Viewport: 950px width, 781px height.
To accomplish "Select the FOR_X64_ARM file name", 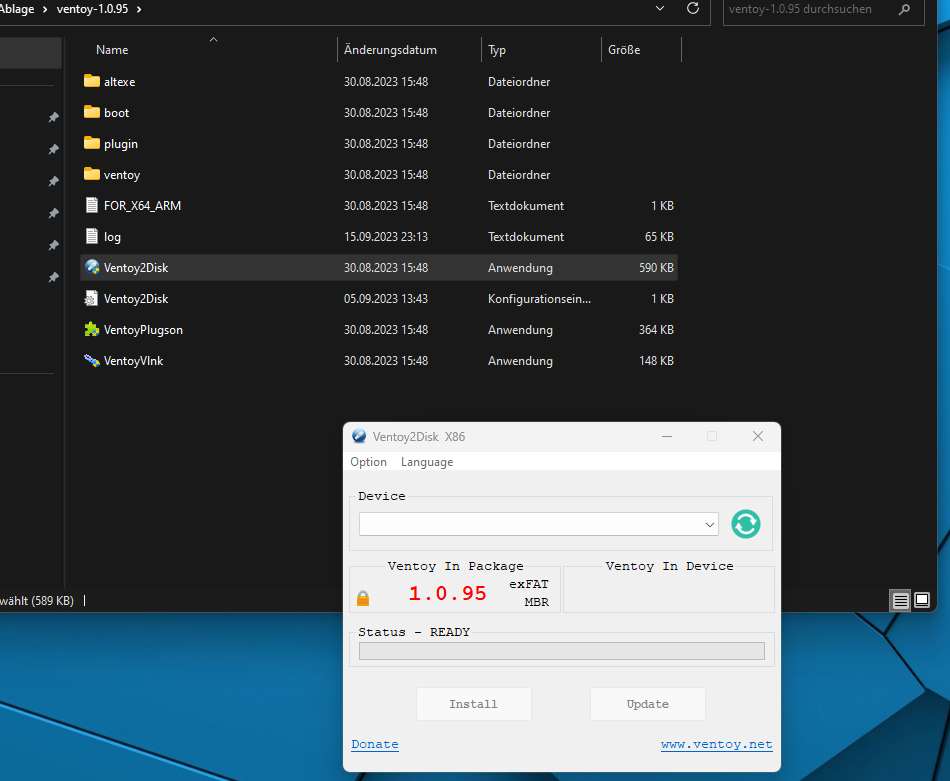I will pos(142,205).
